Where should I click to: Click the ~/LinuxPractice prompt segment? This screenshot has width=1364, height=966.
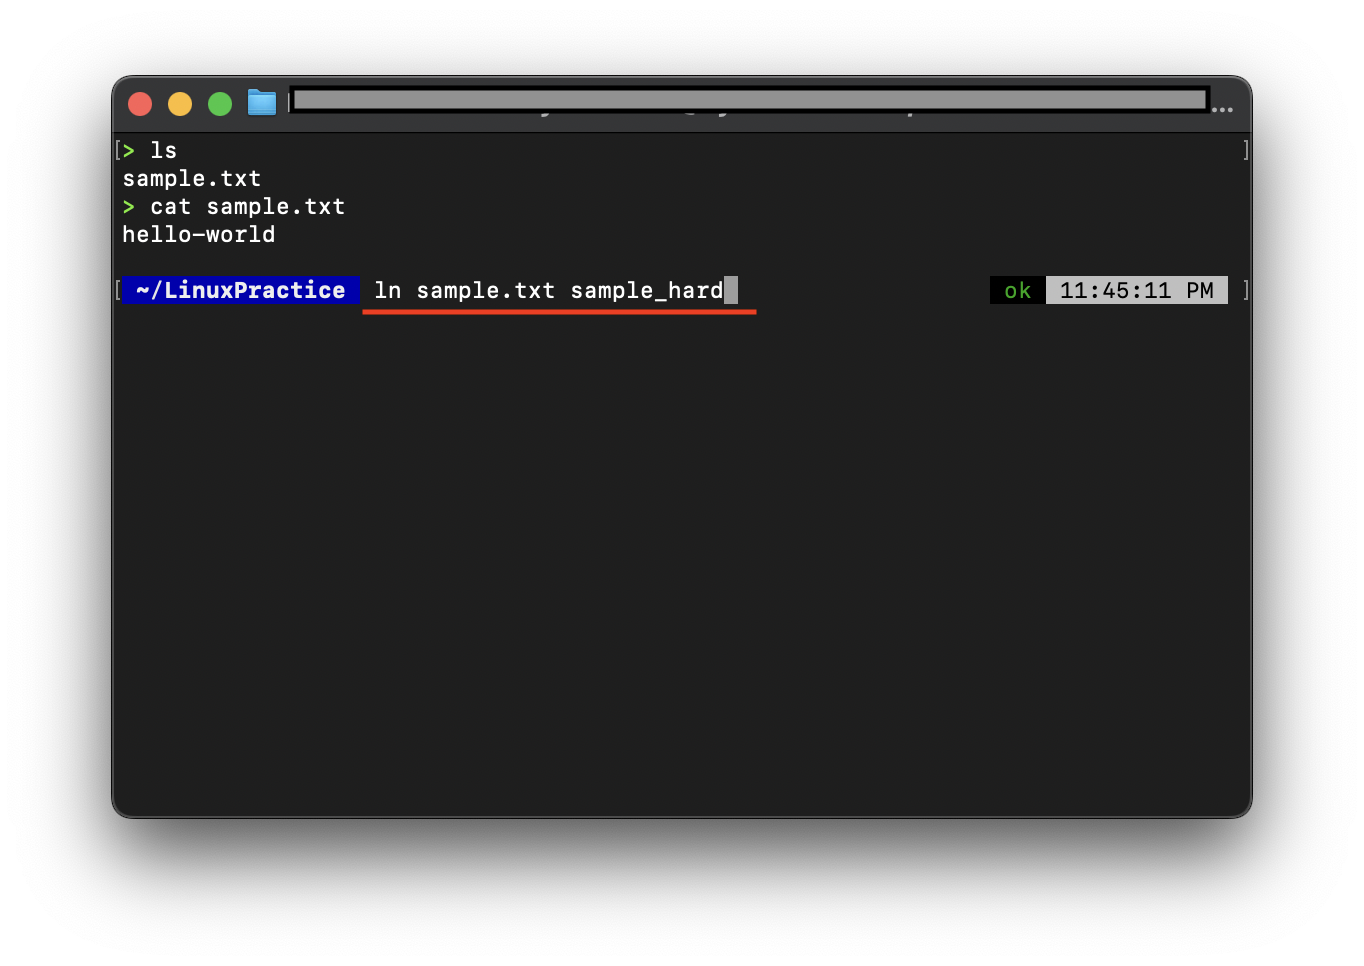(x=240, y=290)
